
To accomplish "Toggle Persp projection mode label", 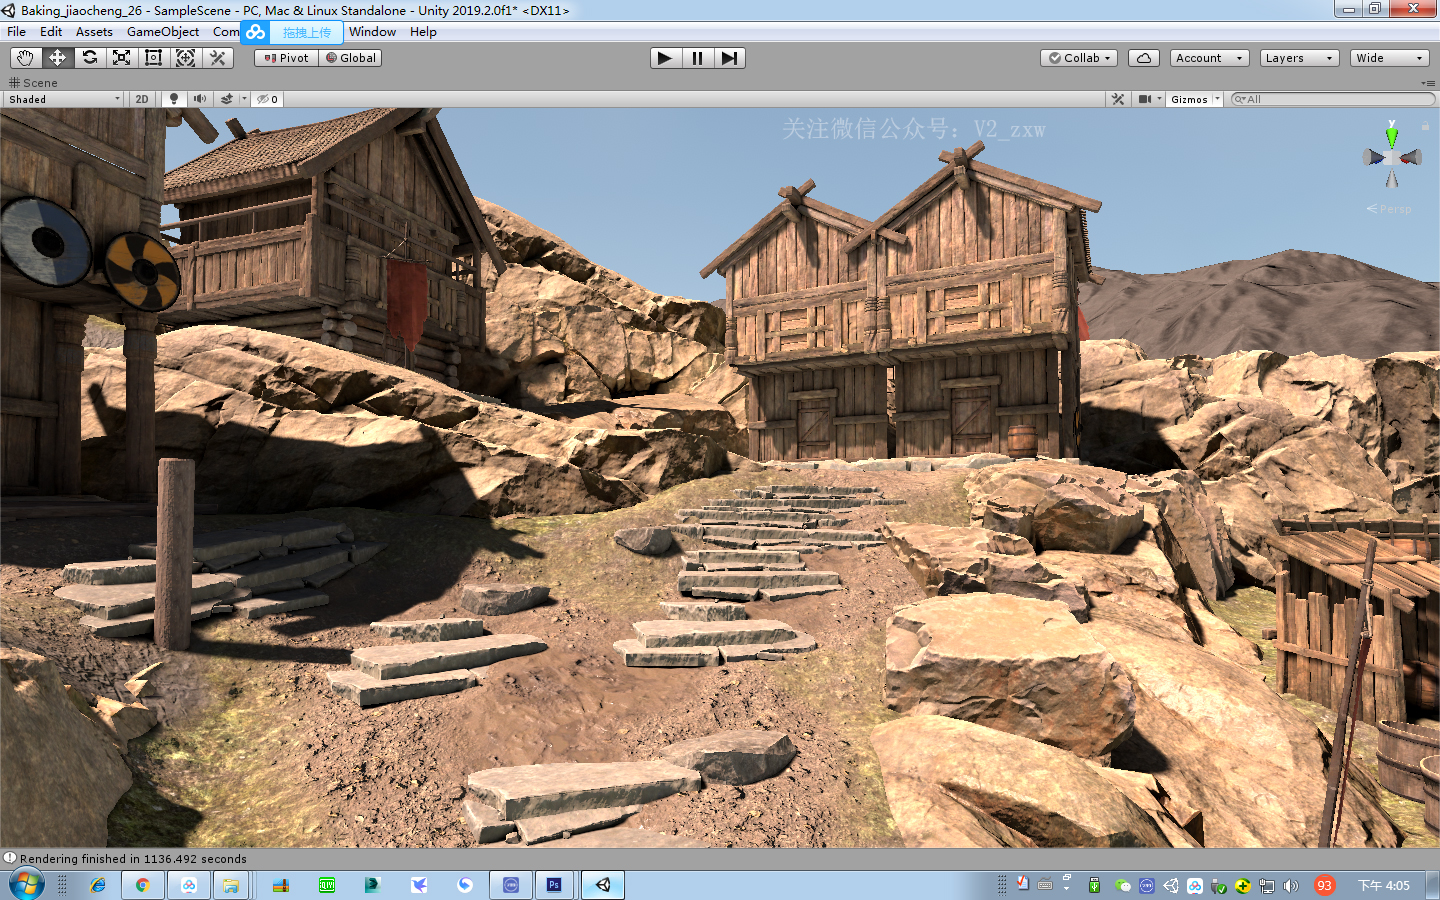I will click(x=1389, y=209).
